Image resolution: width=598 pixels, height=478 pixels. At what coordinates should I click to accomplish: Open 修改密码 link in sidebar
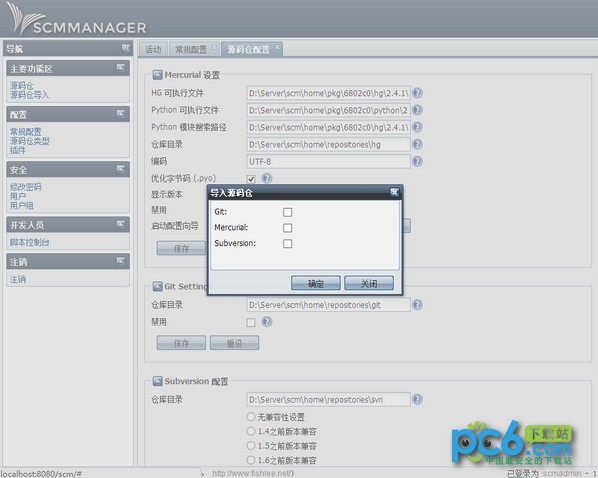coord(26,187)
